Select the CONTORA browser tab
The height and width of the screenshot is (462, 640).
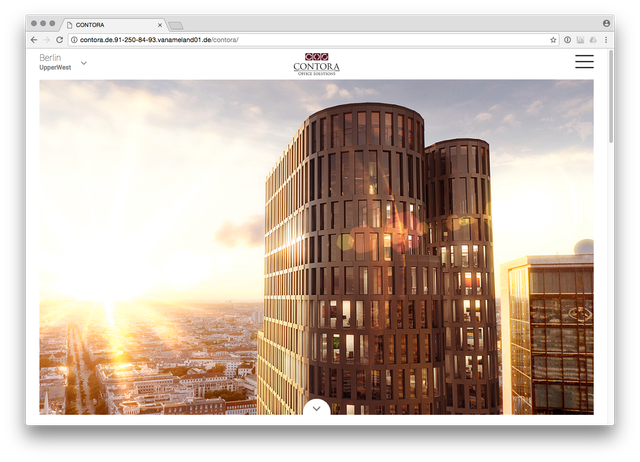coord(105,23)
